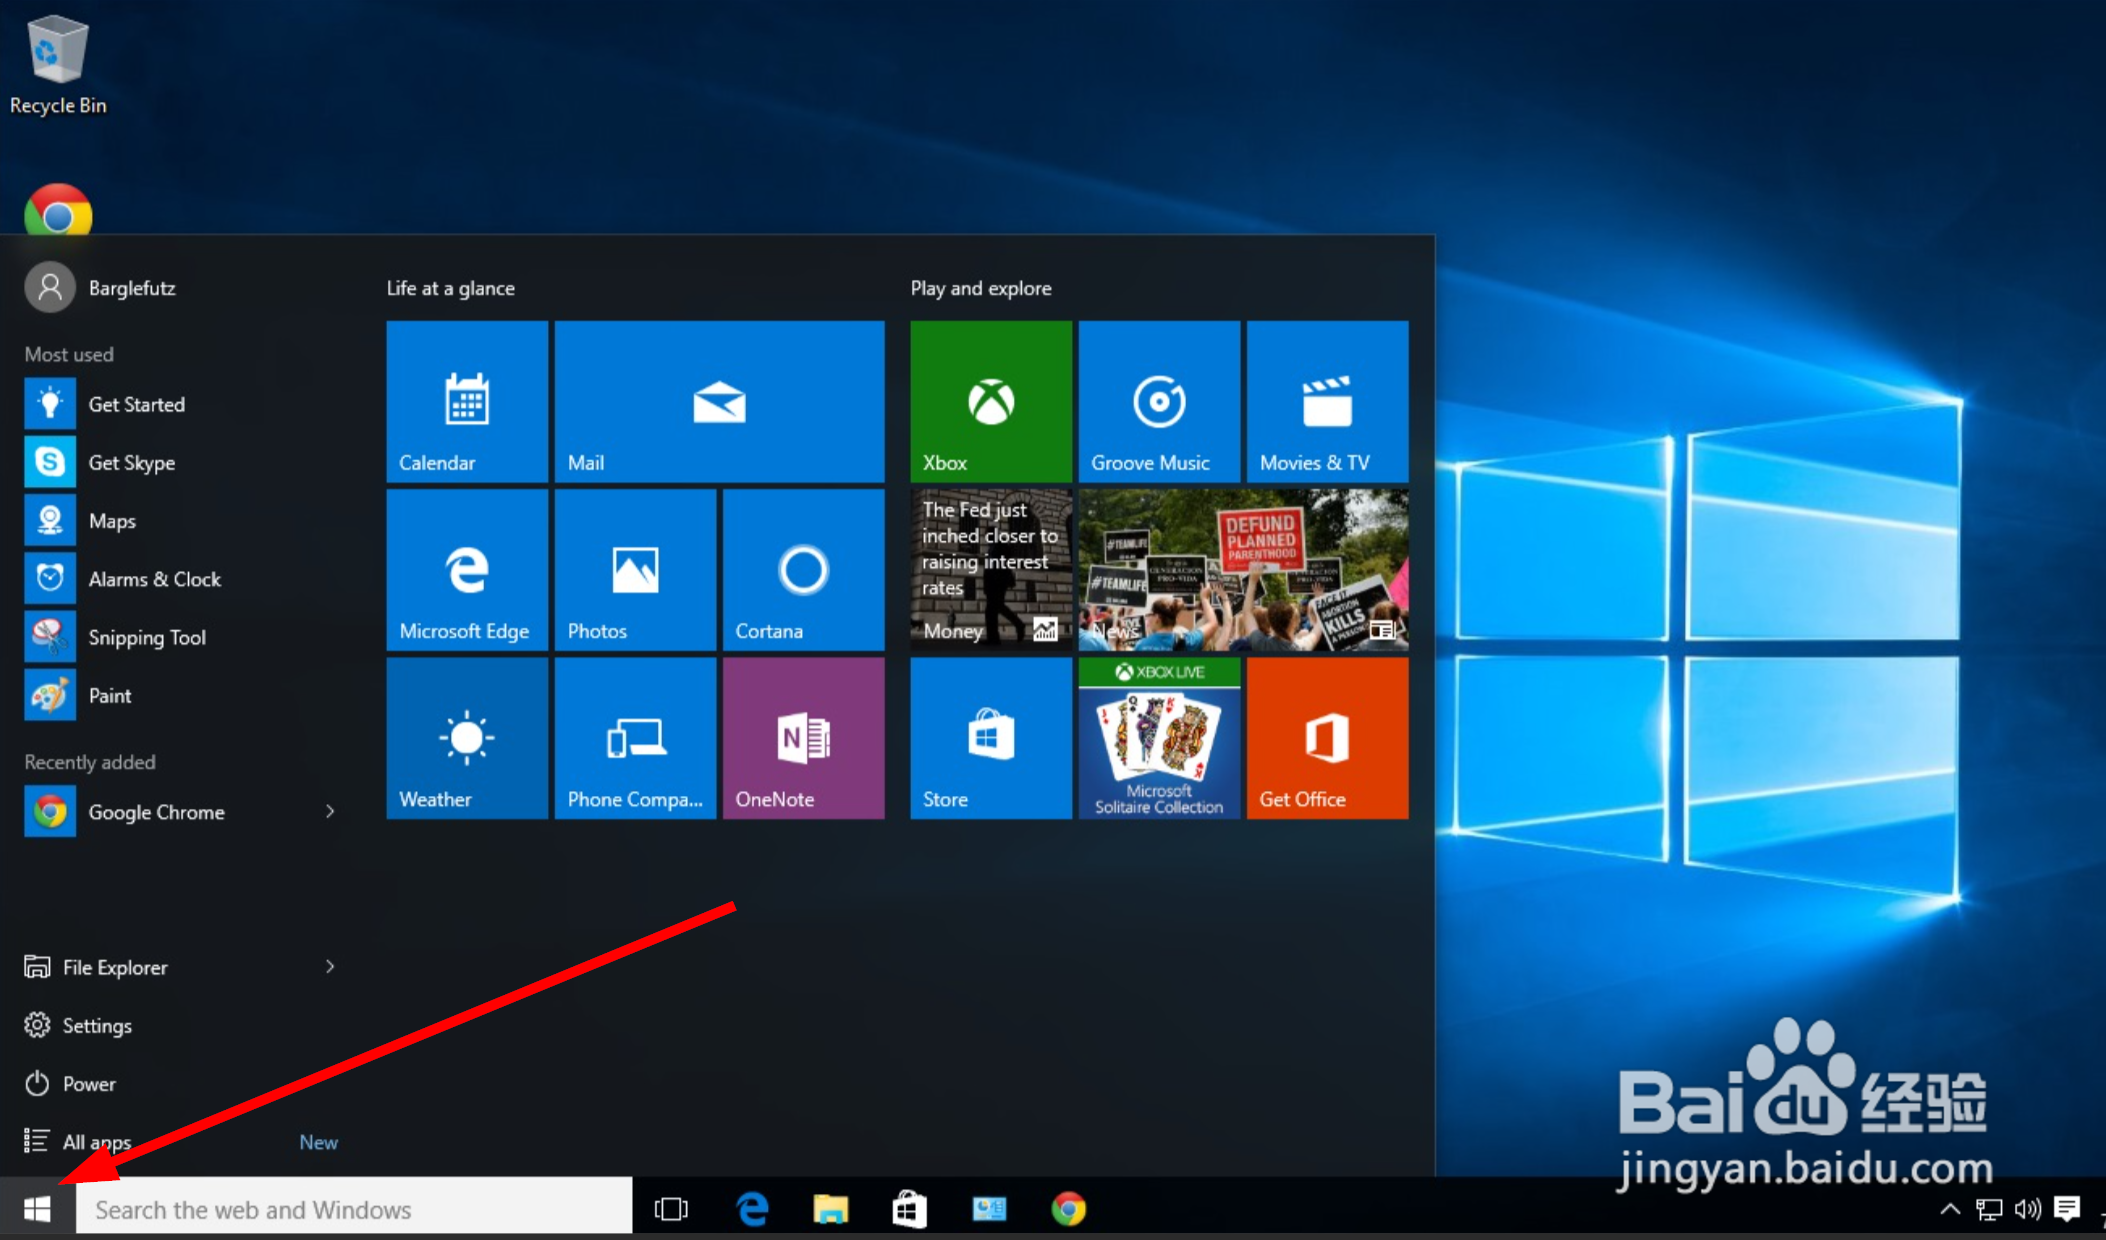Click the Search the web and Windows box
2106x1240 pixels.
(x=350, y=1209)
